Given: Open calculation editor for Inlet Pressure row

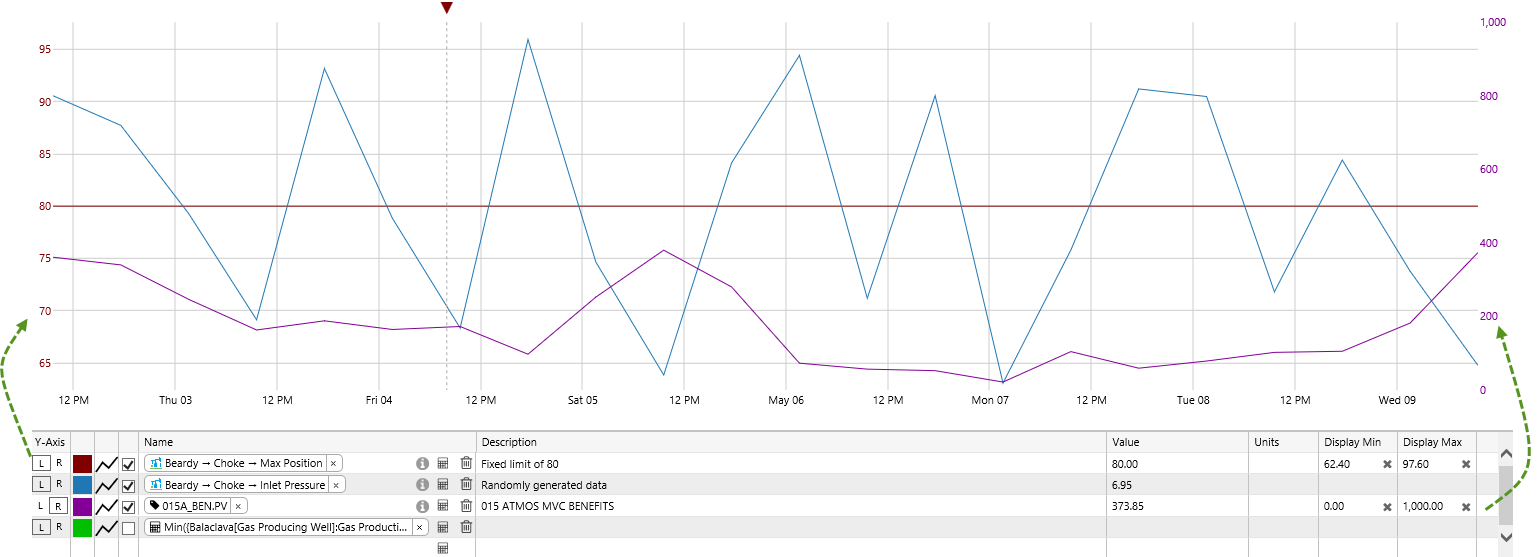Looking at the screenshot, I should [x=443, y=485].
